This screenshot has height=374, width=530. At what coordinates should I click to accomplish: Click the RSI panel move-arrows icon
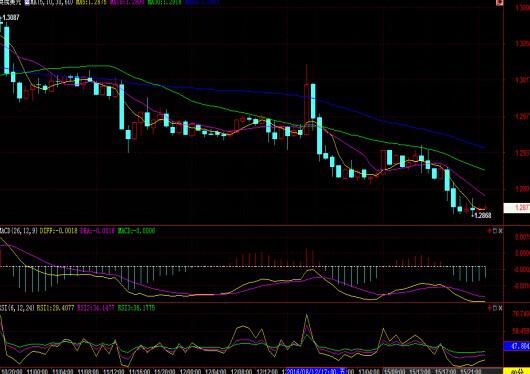point(489,308)
